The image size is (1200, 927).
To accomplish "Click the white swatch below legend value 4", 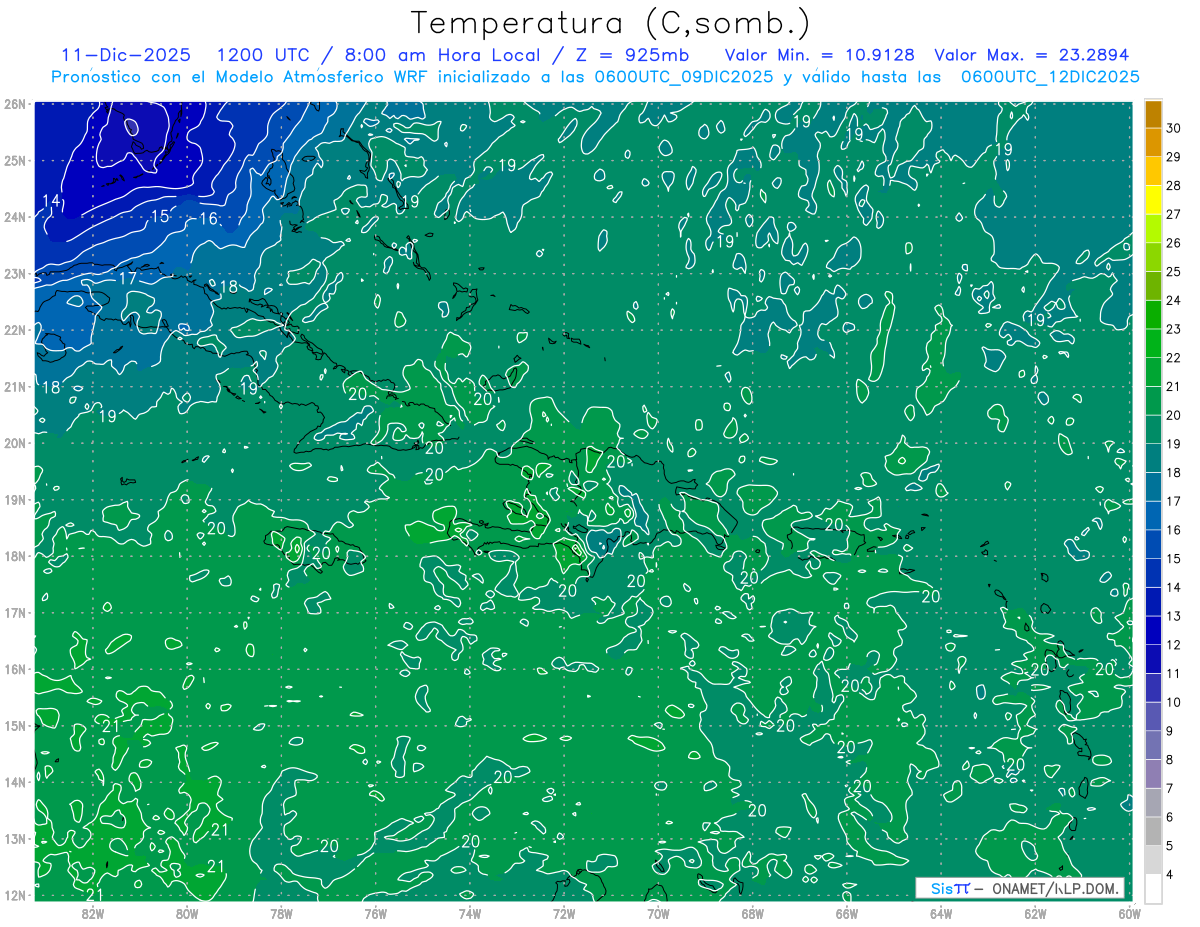I will (x=1153, y=888).
